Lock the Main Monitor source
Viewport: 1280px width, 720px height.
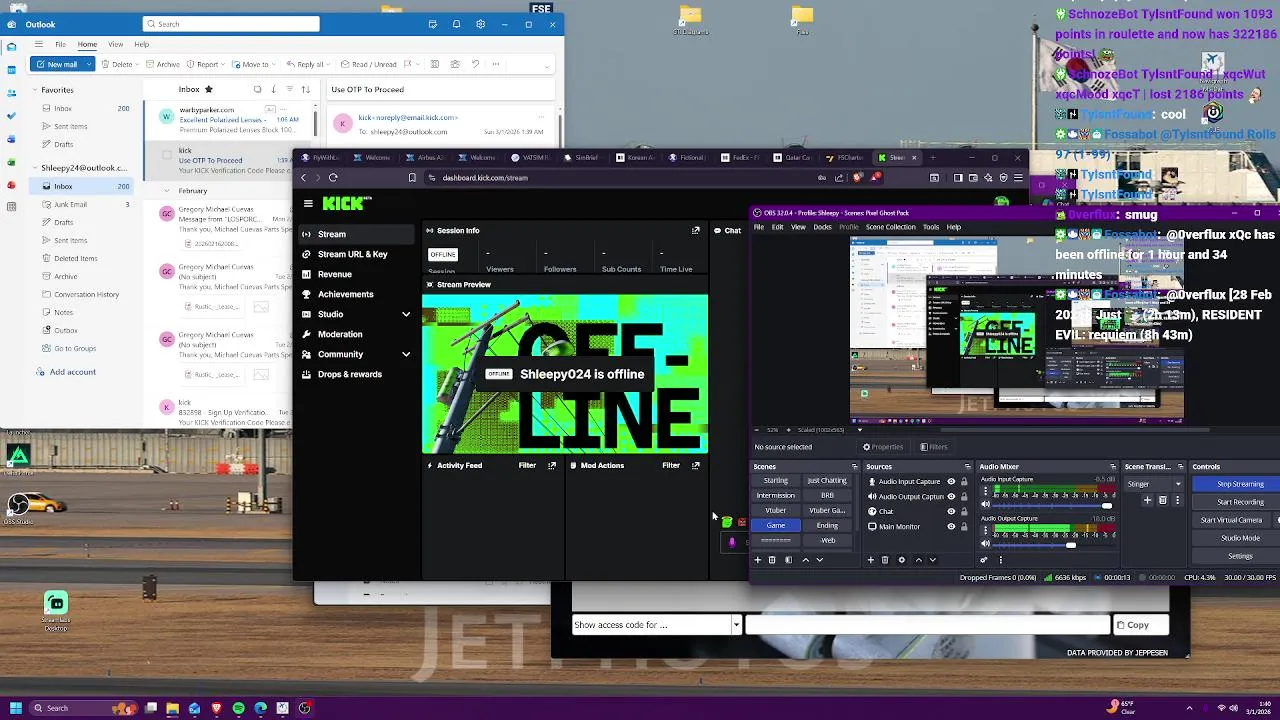pyautogui.click(x=964, y=526)
